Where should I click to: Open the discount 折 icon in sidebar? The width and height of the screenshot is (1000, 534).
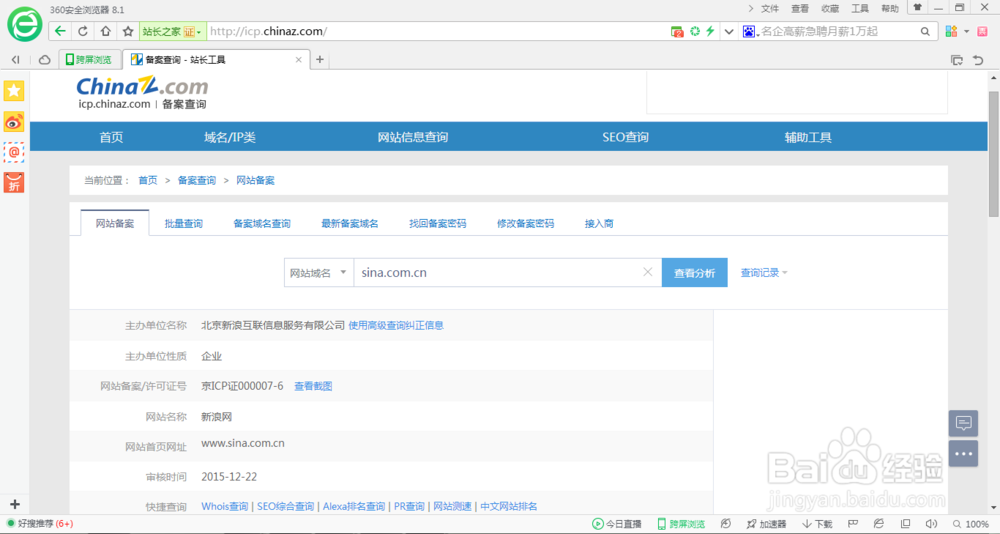tap(14, 182)
